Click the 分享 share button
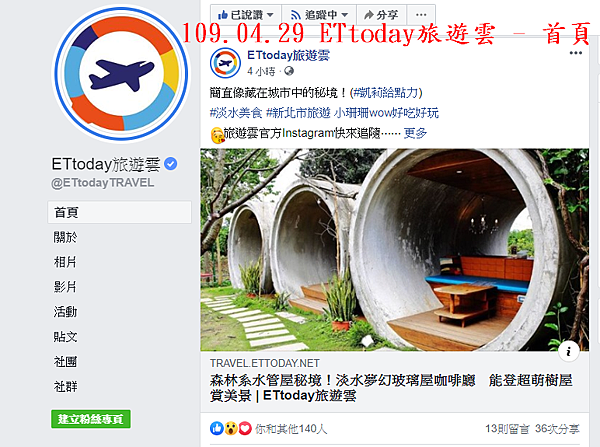 pyautogui.click(x=382, y=15)
